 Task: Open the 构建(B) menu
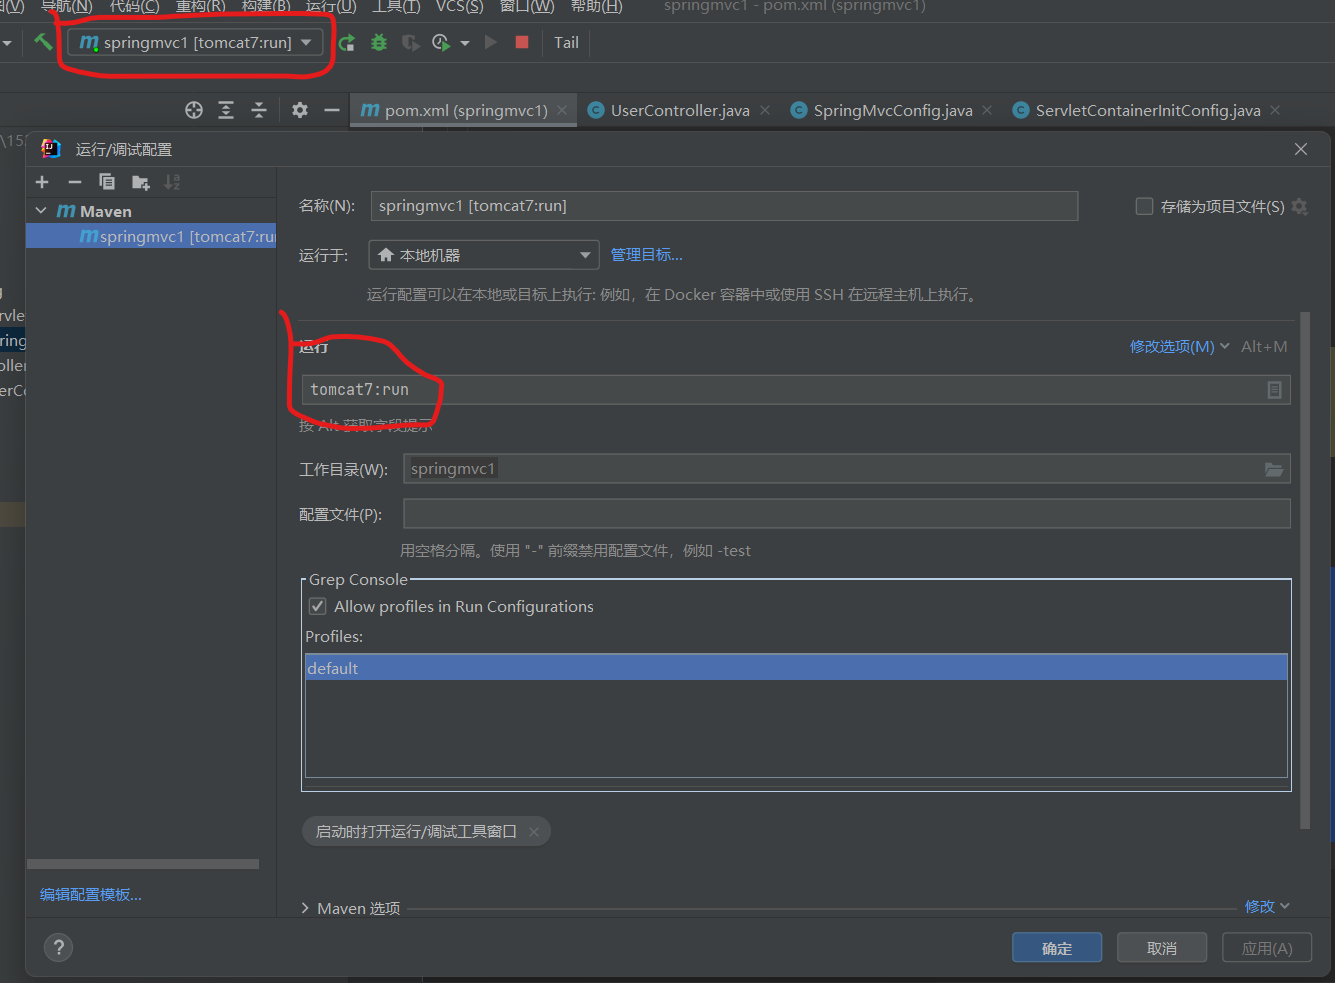tap(266, 6)
